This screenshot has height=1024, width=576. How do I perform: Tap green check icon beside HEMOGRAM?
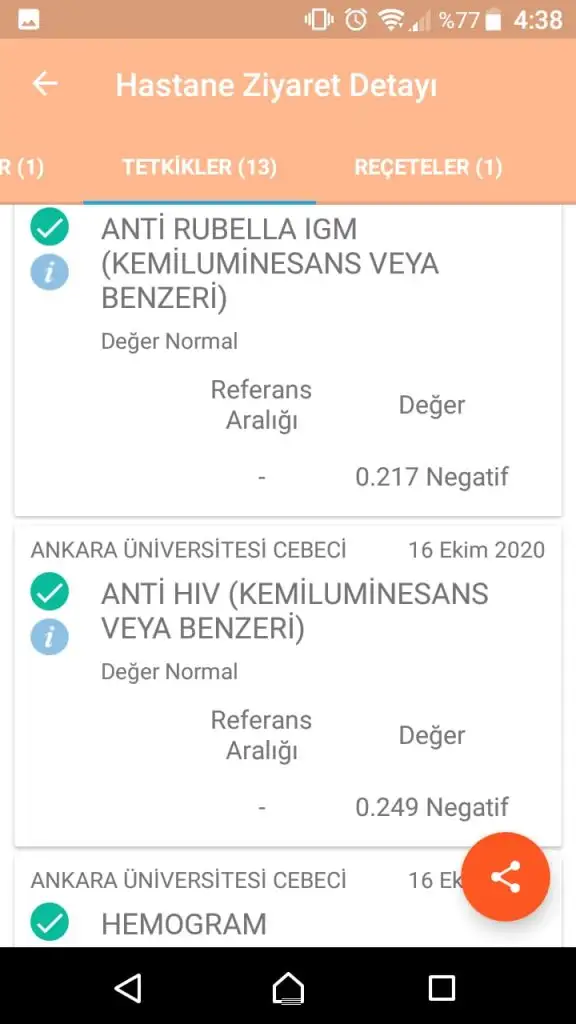pos(50,921)
